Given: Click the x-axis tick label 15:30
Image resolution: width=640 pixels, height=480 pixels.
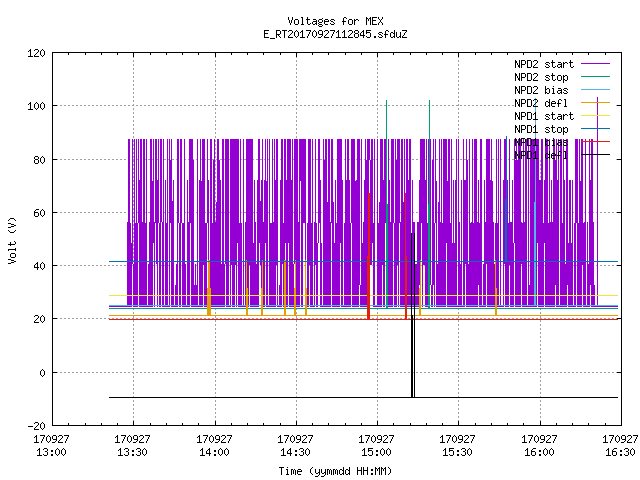Looking at the screenshot, I should tap(458, 452).
